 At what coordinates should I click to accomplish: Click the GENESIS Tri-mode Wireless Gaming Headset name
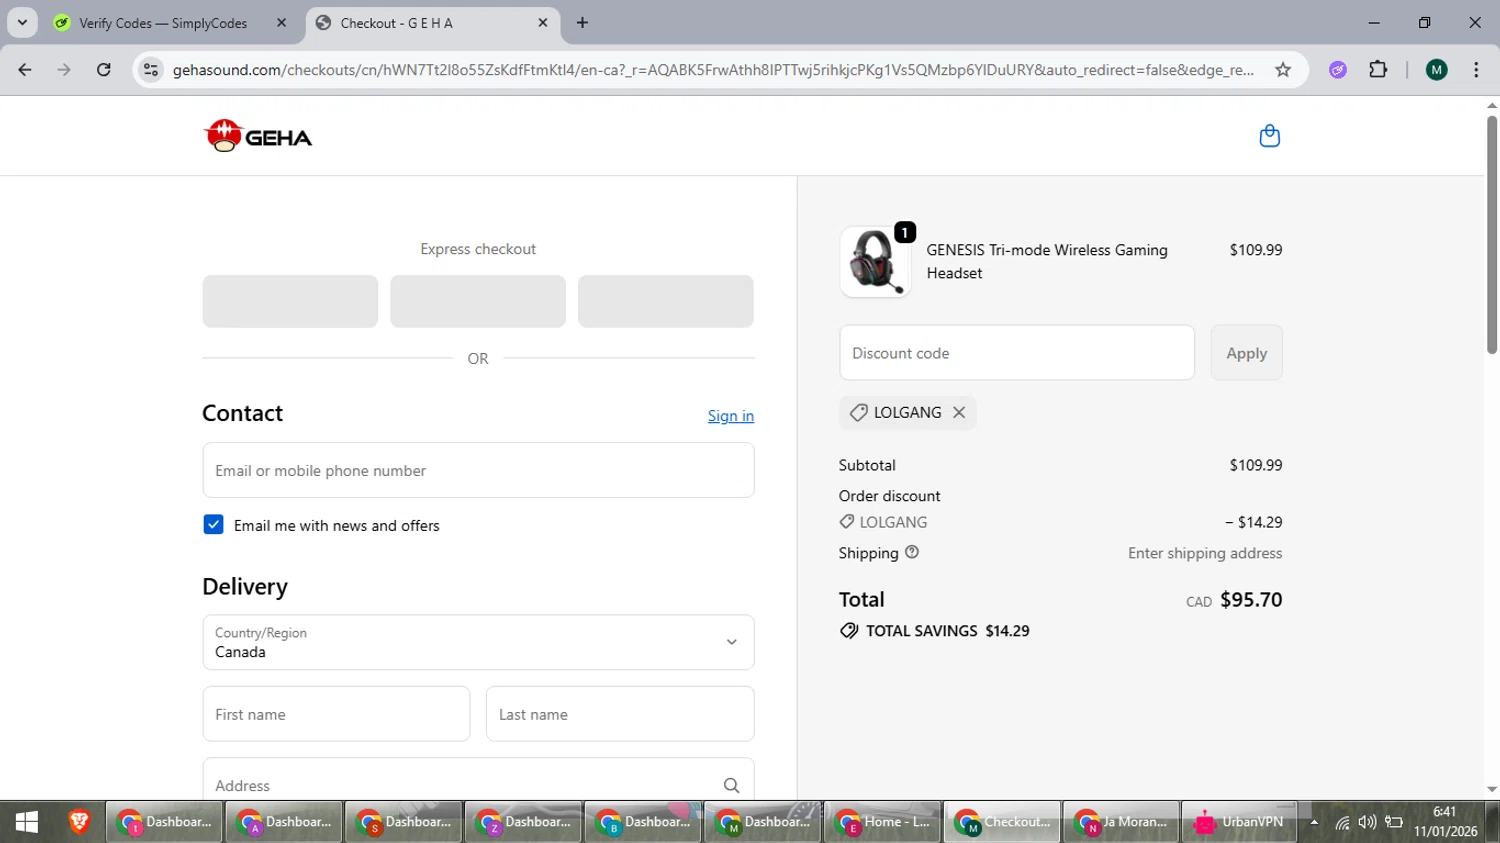pyautogui.click(x=1047, y=261)
